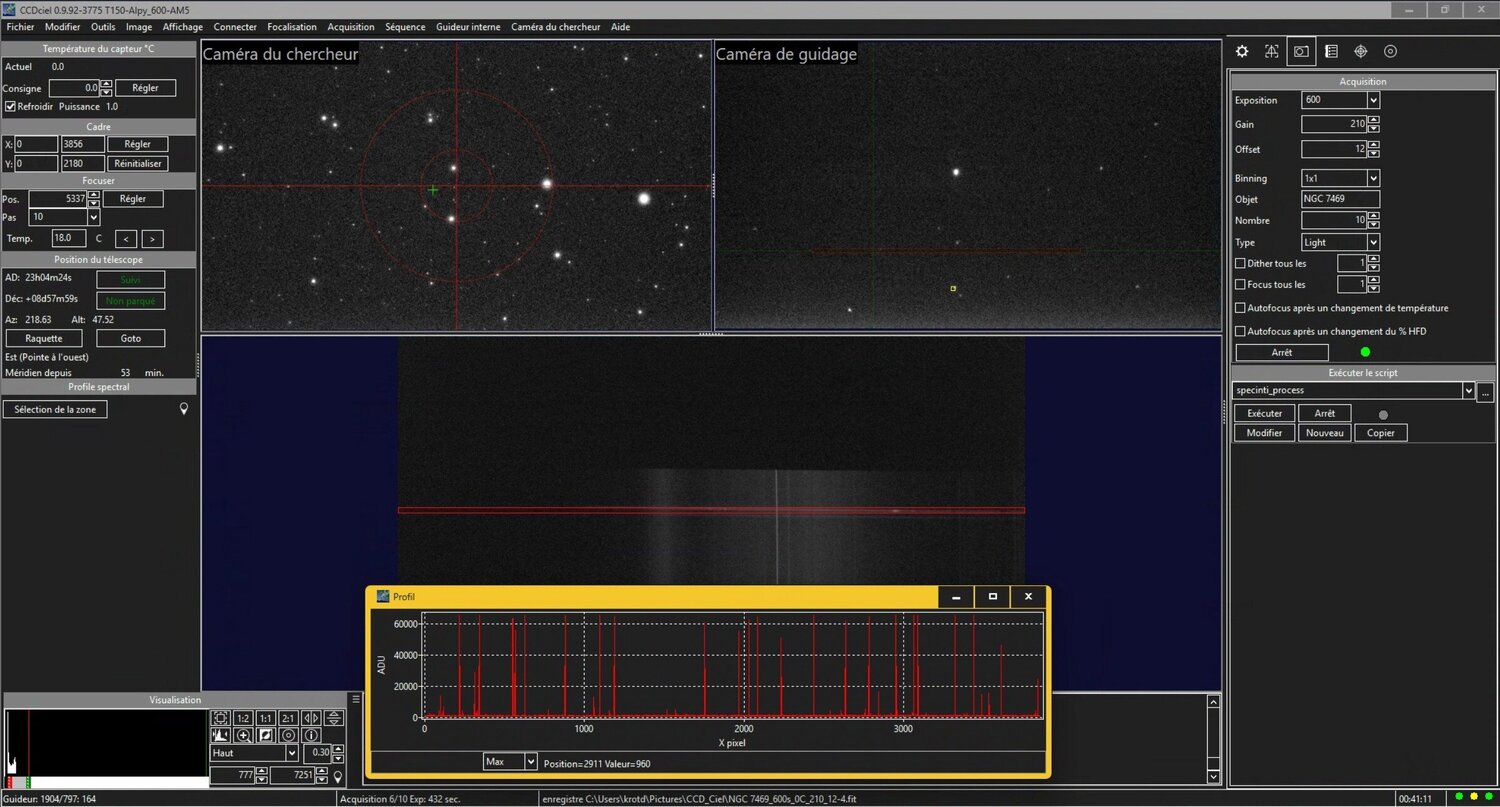The width and height of the screenshot is (1500, 807).
Task: Click the vertical scrollbar beside the message log
Action: [1214, 739]
